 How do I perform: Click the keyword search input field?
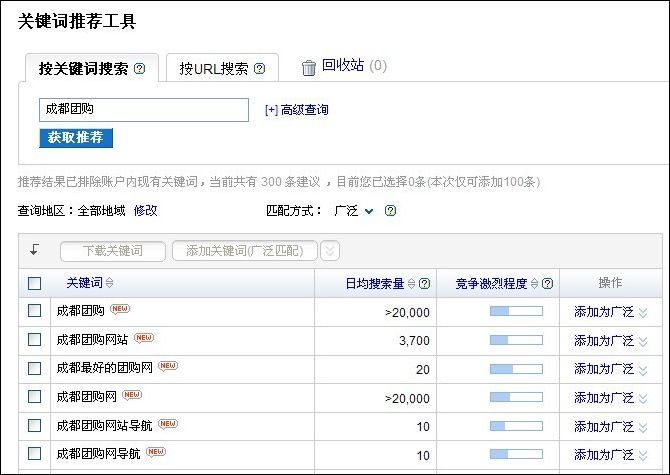tap(143, 109)
